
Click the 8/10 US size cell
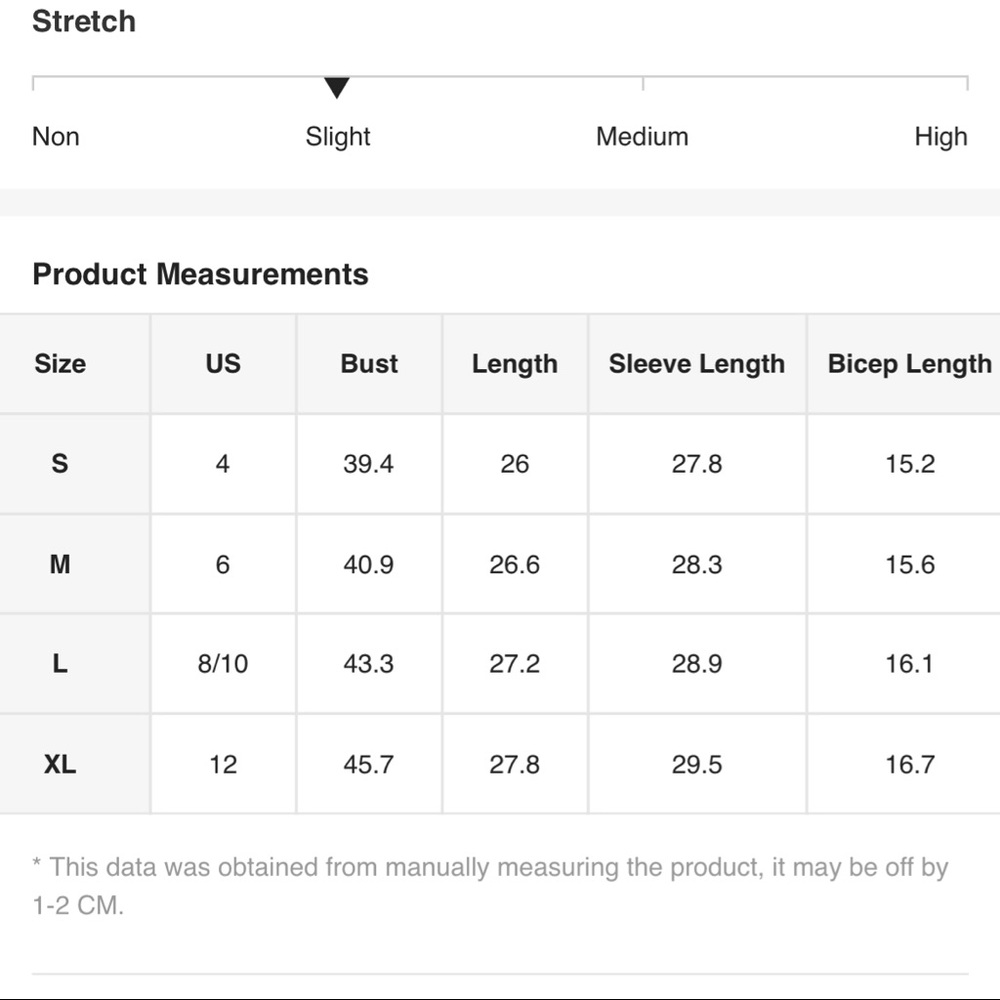[223, 664]
